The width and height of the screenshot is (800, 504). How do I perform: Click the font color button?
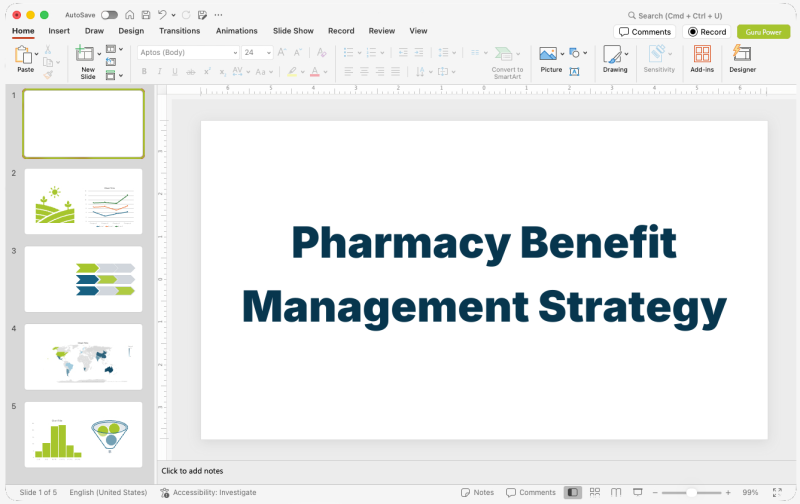[315, 71]
